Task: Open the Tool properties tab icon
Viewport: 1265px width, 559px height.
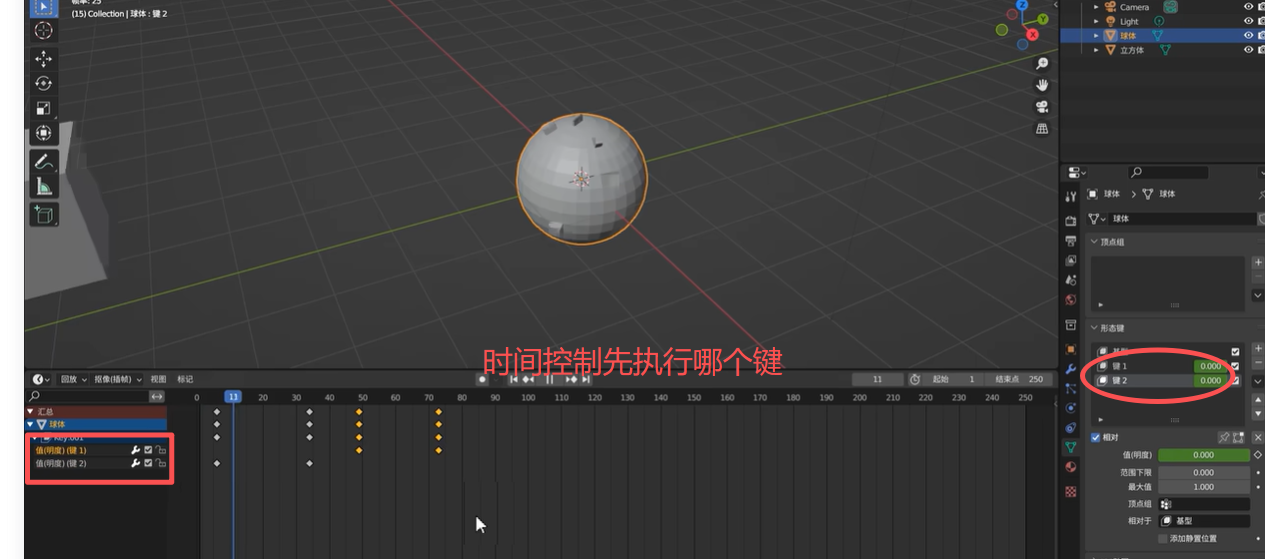Action: (1071, 196)
